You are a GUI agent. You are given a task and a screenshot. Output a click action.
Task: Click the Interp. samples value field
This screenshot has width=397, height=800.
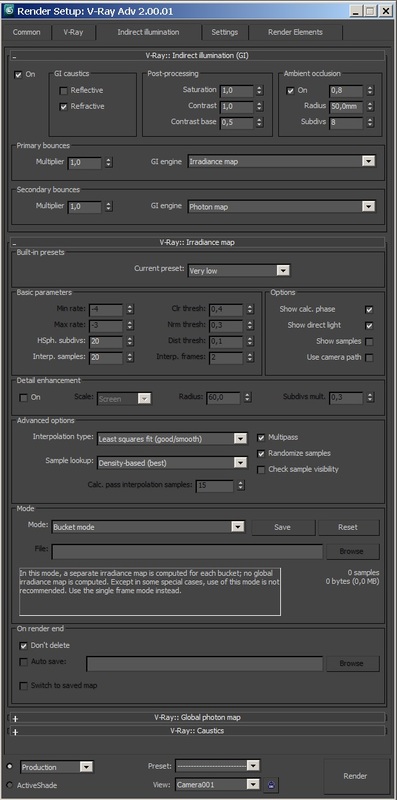pos(106,358)
